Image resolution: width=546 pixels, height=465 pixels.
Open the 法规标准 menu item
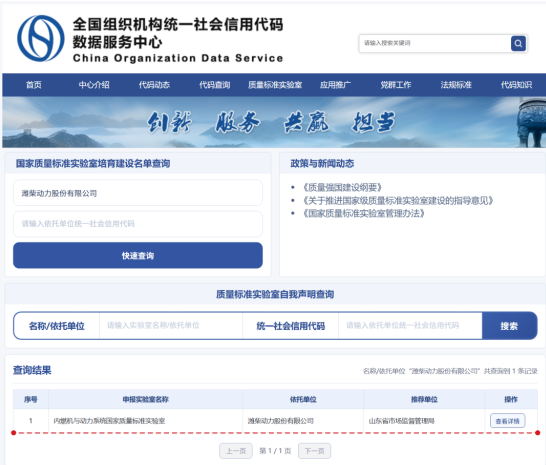click(x=456, y=85)
